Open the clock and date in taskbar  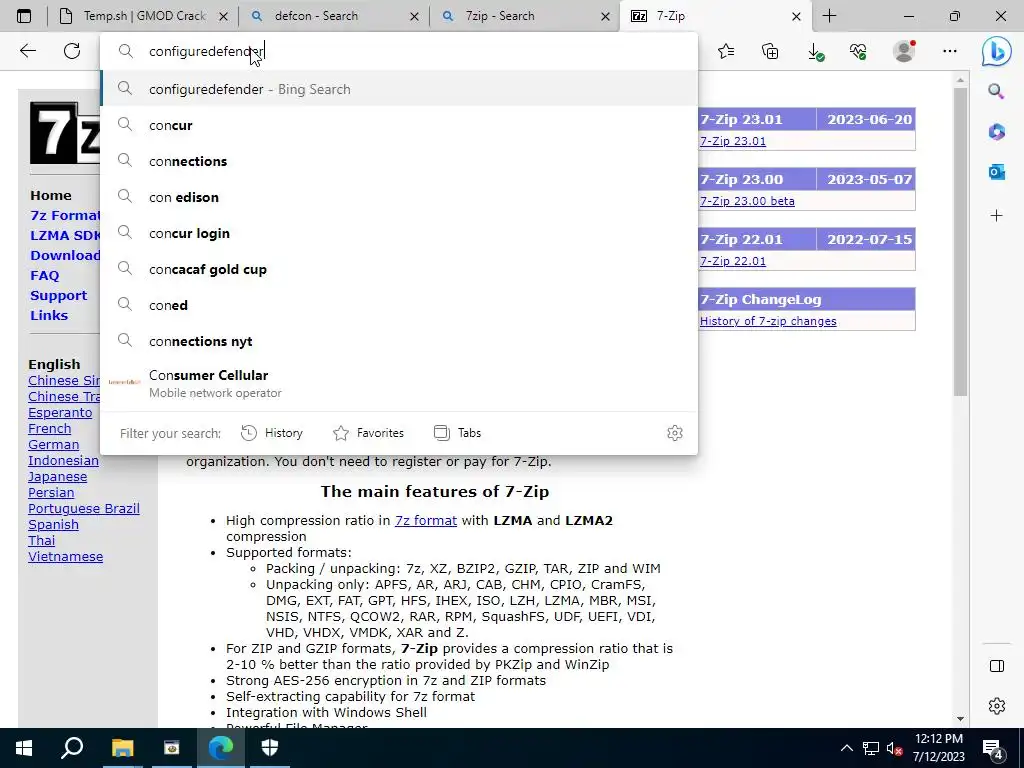[x=938, y=748]
